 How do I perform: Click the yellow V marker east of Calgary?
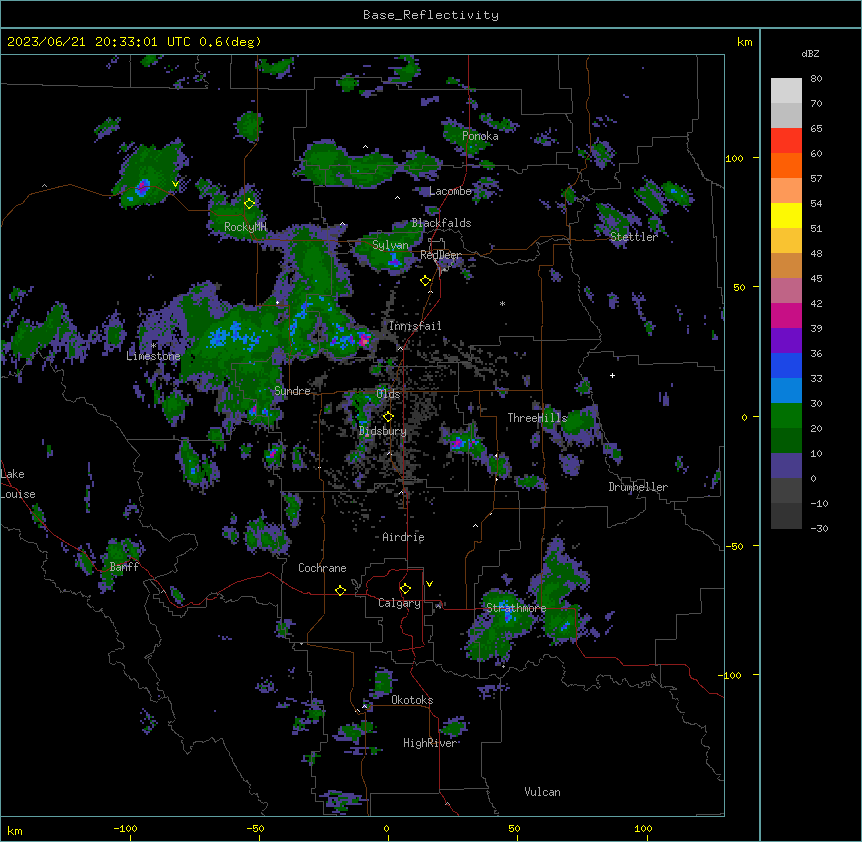click(x=429, y=584)
